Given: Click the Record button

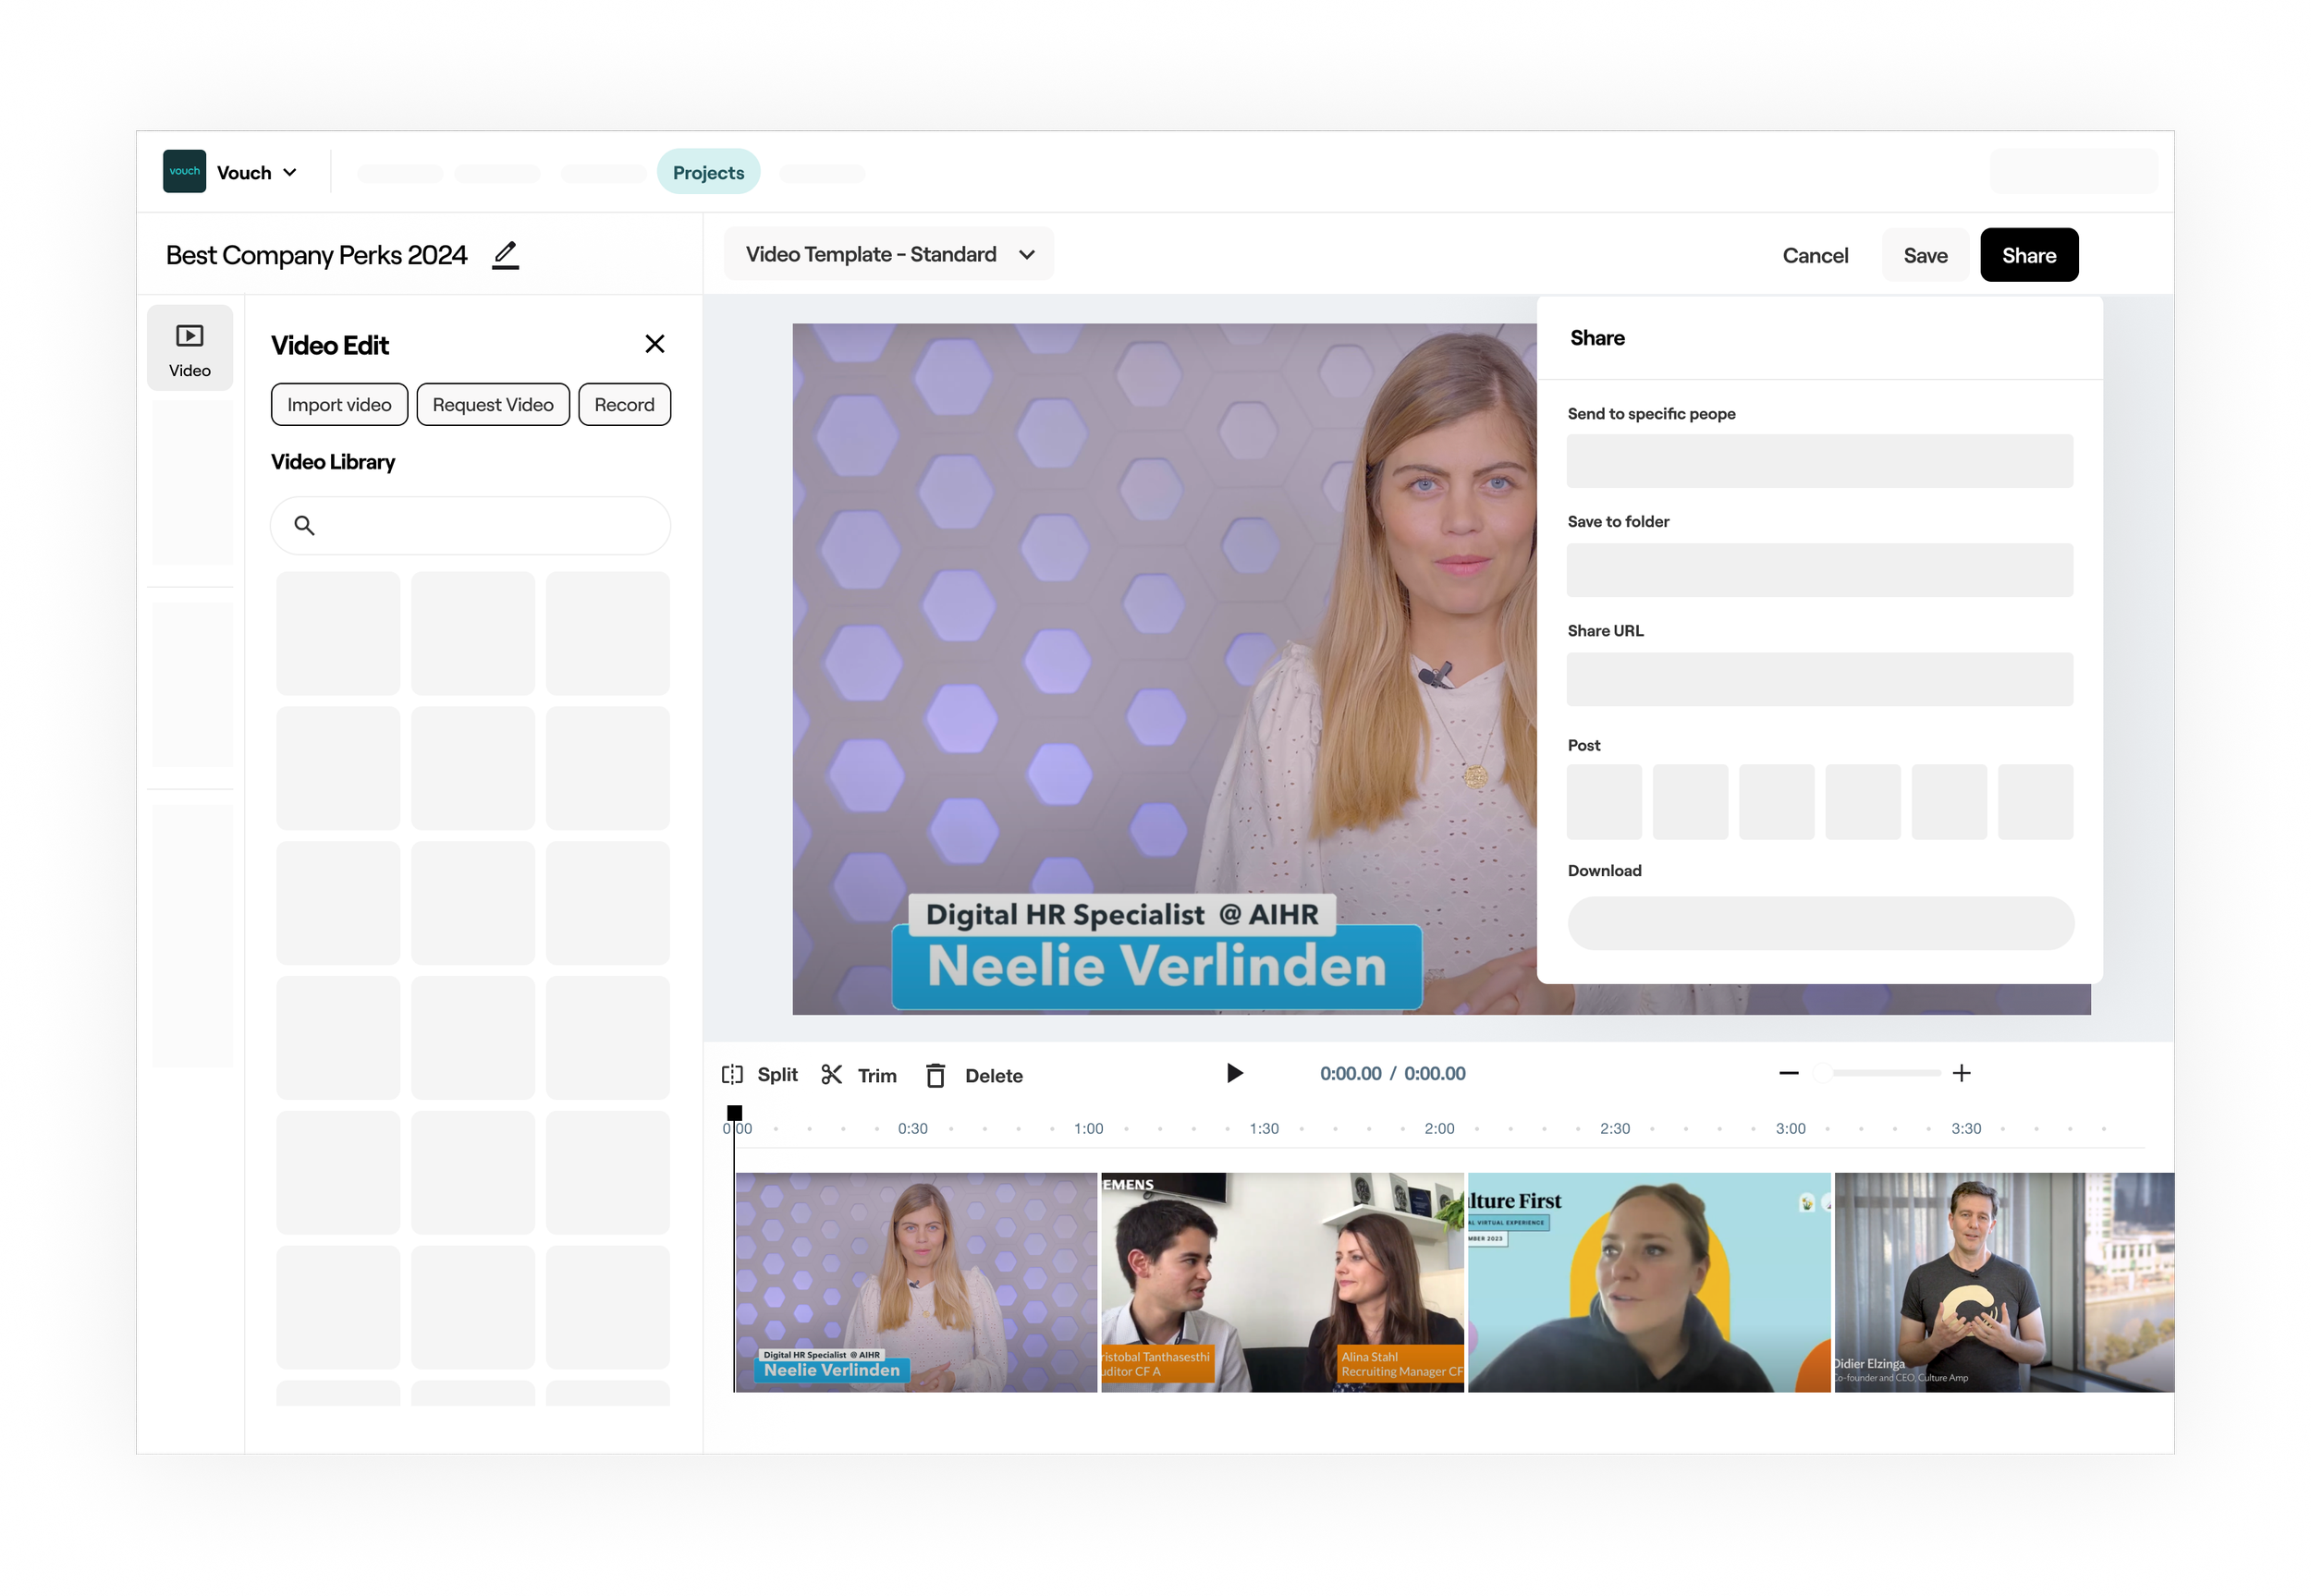Looking at the screenshot, I should [624, 405].
